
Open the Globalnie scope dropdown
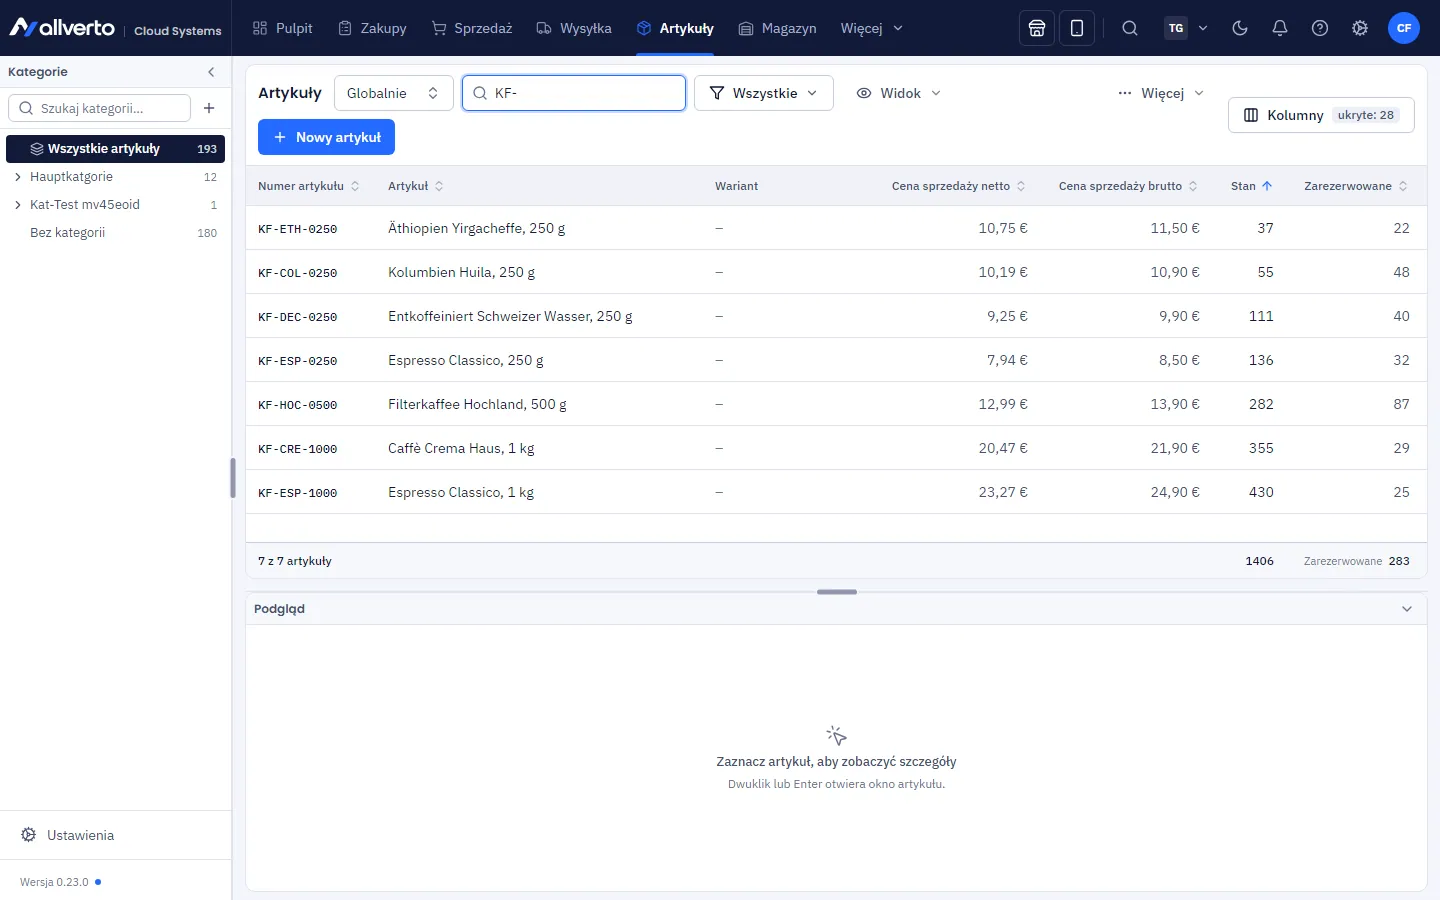point(394,93)
